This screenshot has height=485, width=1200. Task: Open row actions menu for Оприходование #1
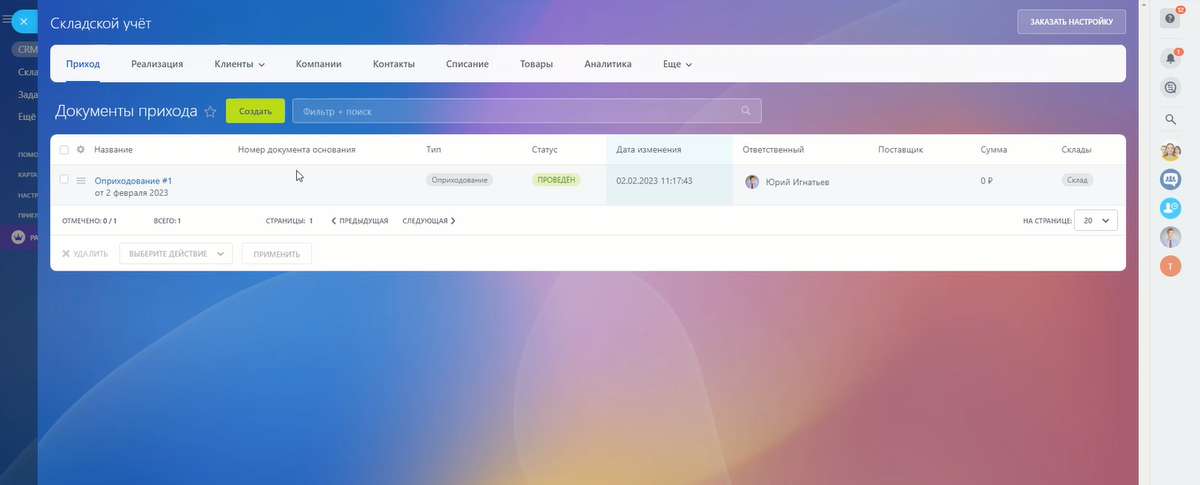click(81, 180)
